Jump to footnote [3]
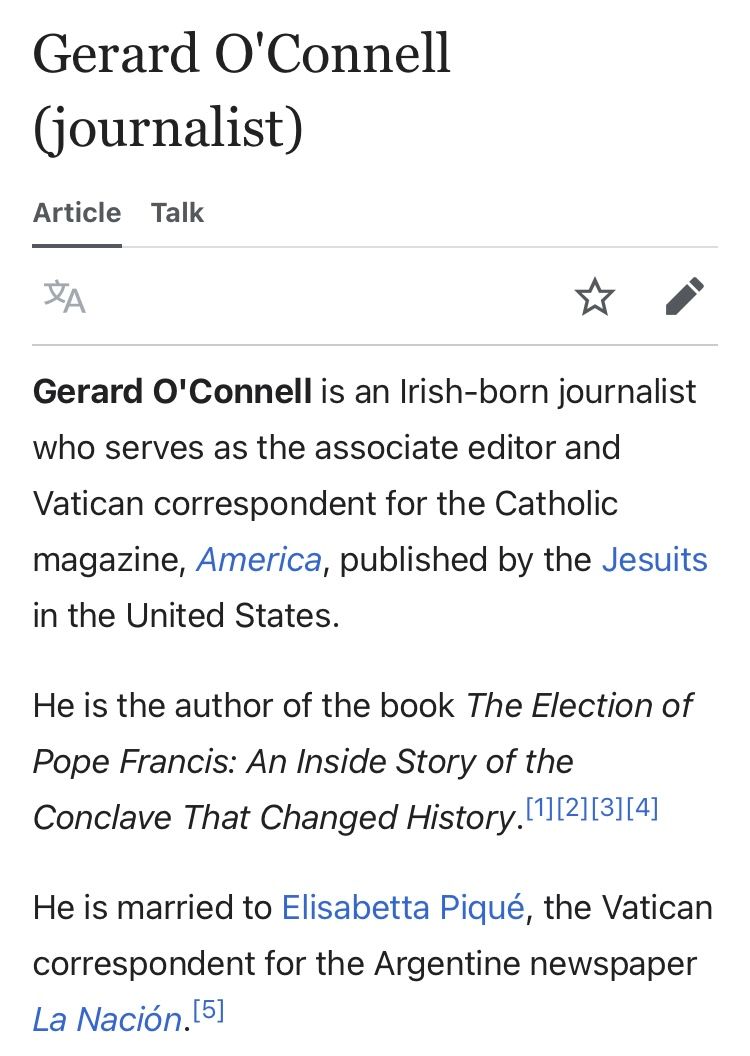 (607, 807)
